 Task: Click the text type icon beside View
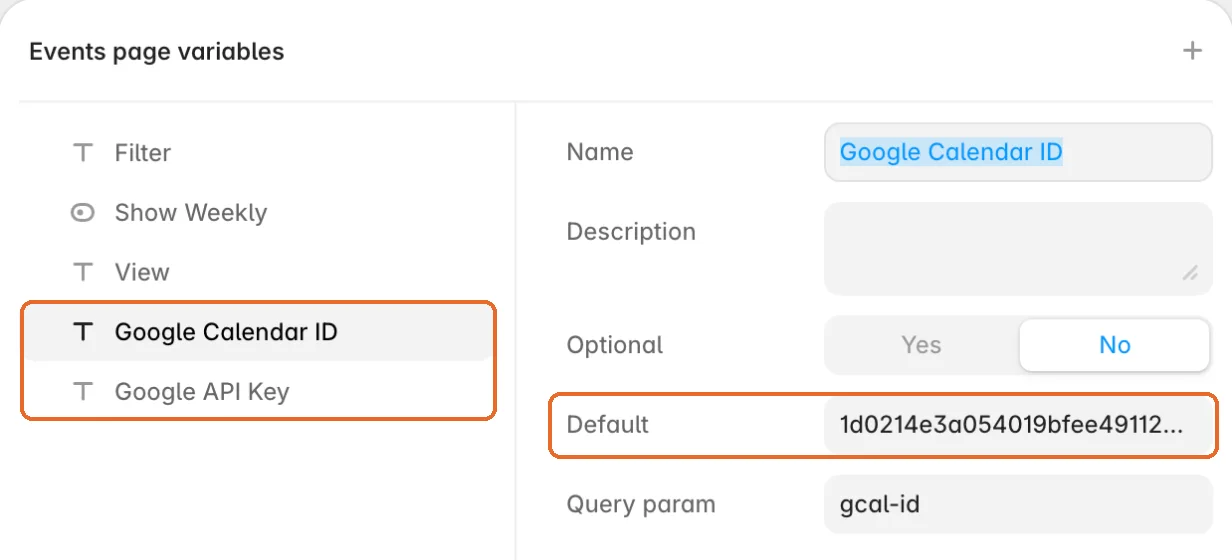point(83,272)
